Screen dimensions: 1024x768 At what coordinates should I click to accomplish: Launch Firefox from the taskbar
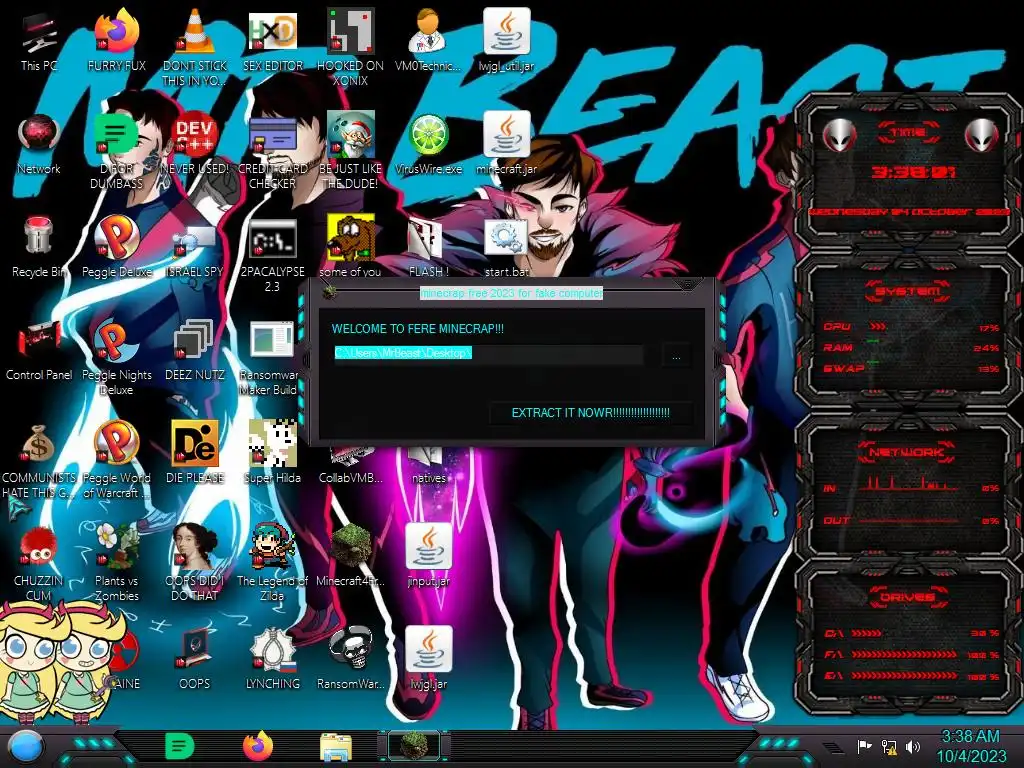[258, 746]
